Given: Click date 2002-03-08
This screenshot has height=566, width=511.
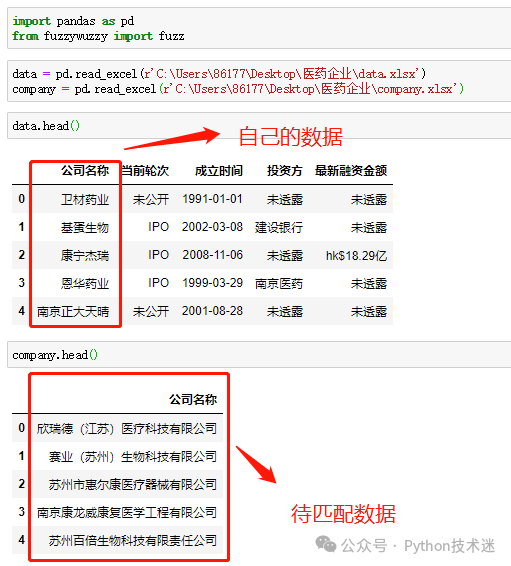Looking at the screenshot, I should tap(213, 227).
